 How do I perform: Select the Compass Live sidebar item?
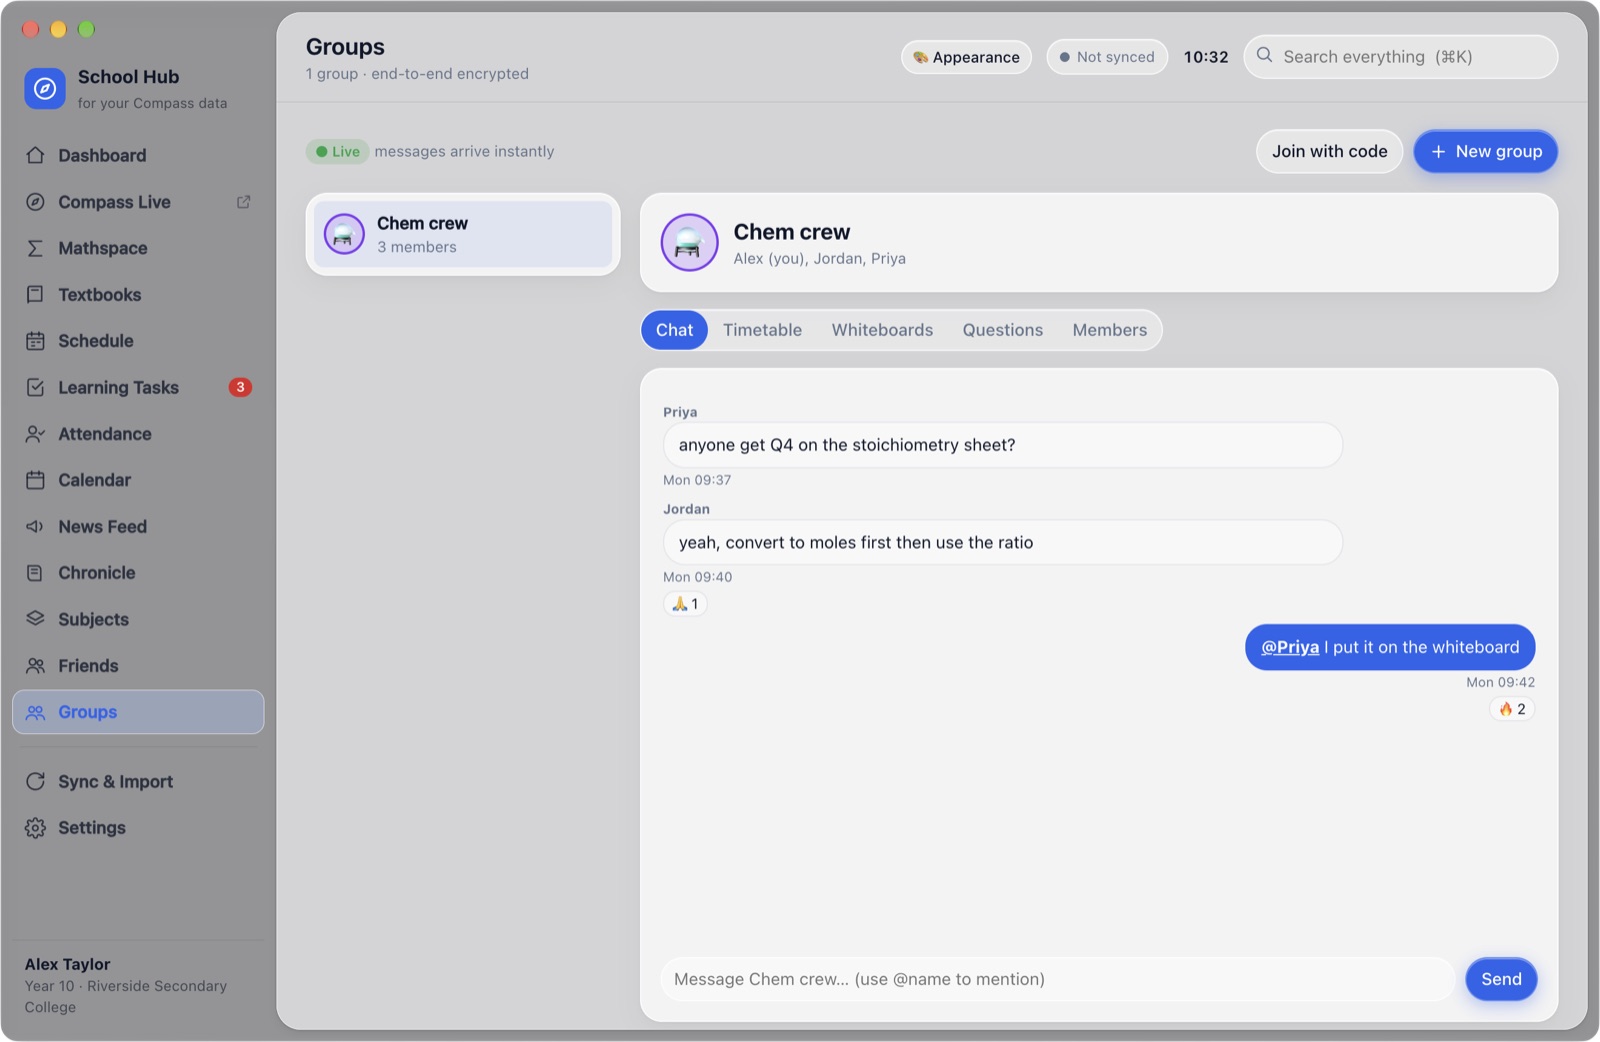coord(138,202)
